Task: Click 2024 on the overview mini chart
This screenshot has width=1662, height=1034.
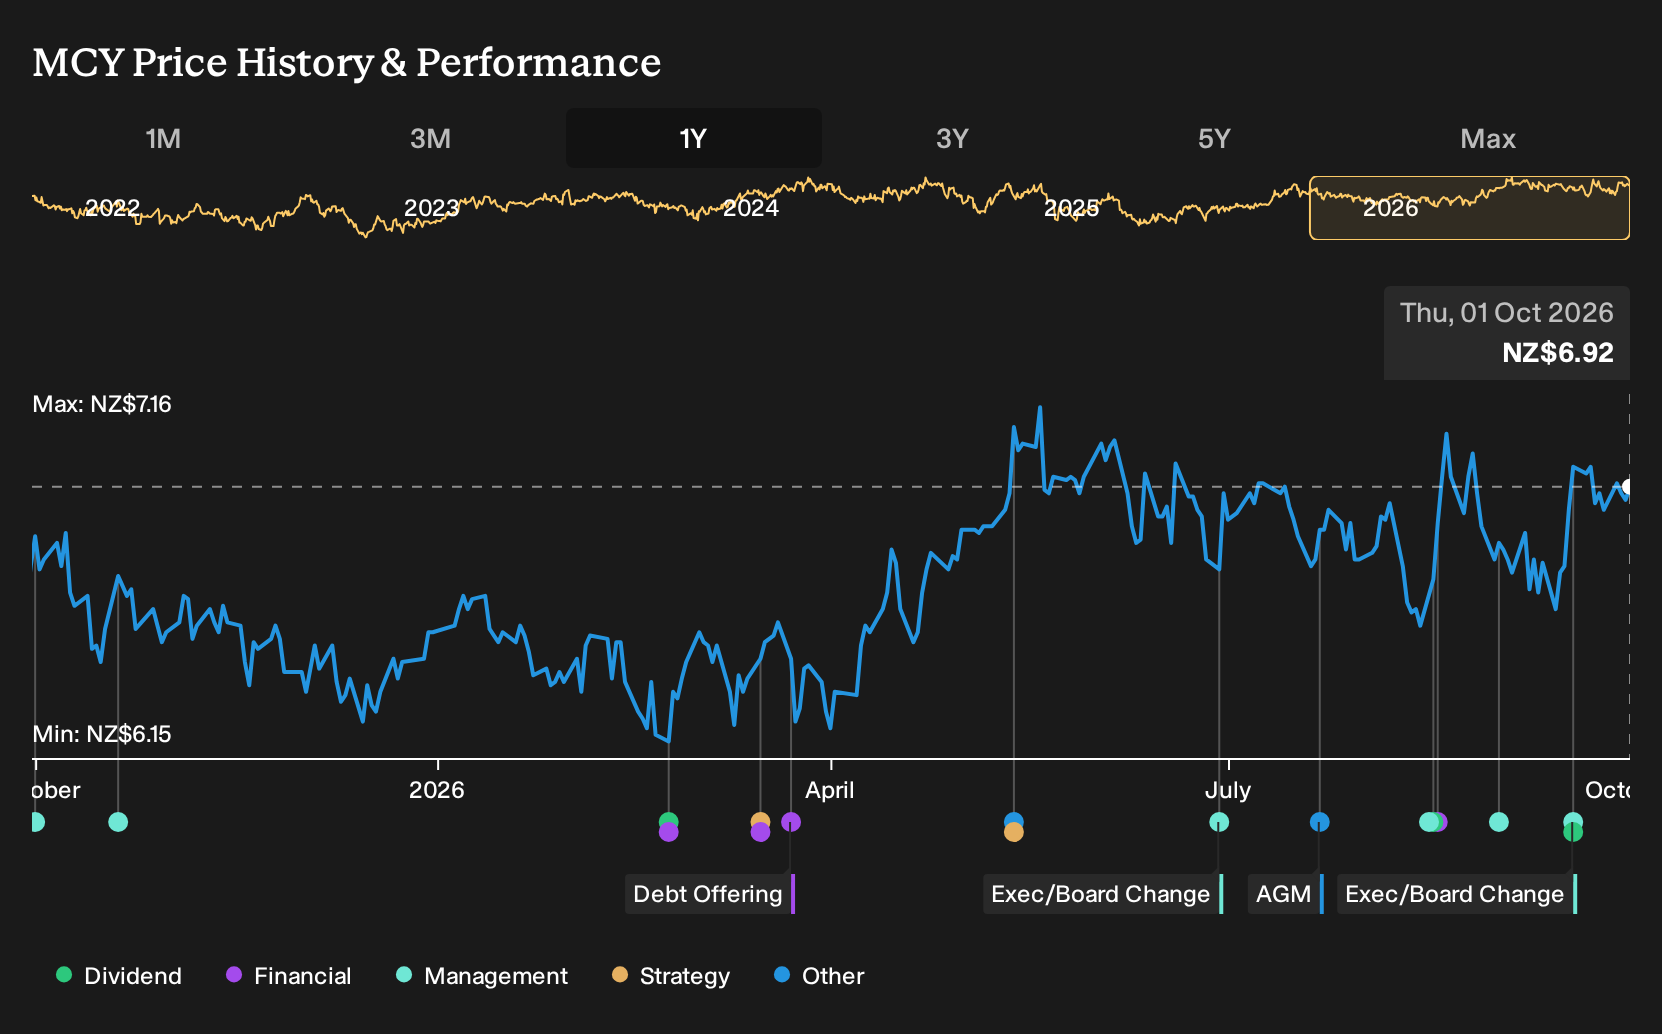Action: (x=751, y=208)
